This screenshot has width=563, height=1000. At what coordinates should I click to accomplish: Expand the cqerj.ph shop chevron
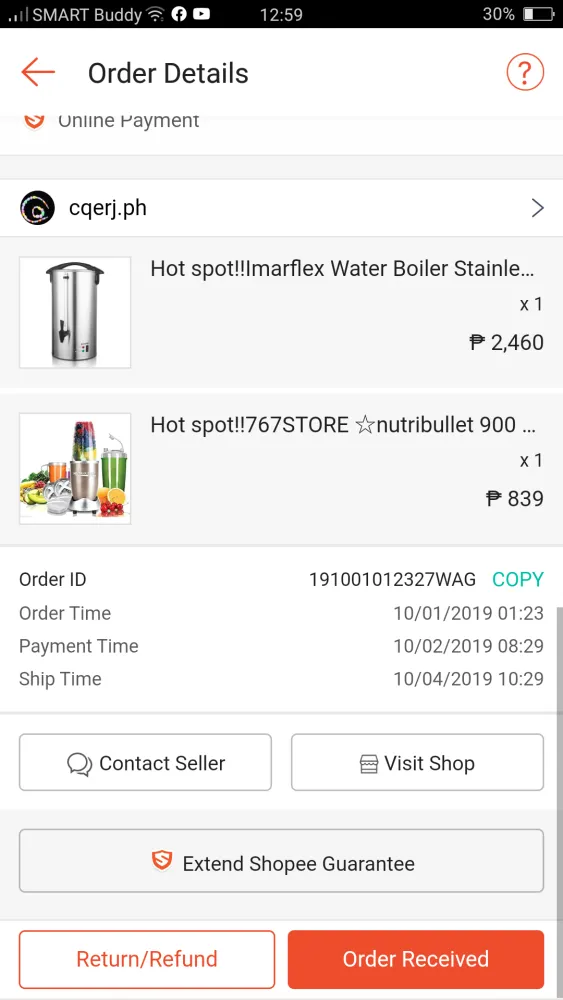pyautogui.click(x=537, y=208)
